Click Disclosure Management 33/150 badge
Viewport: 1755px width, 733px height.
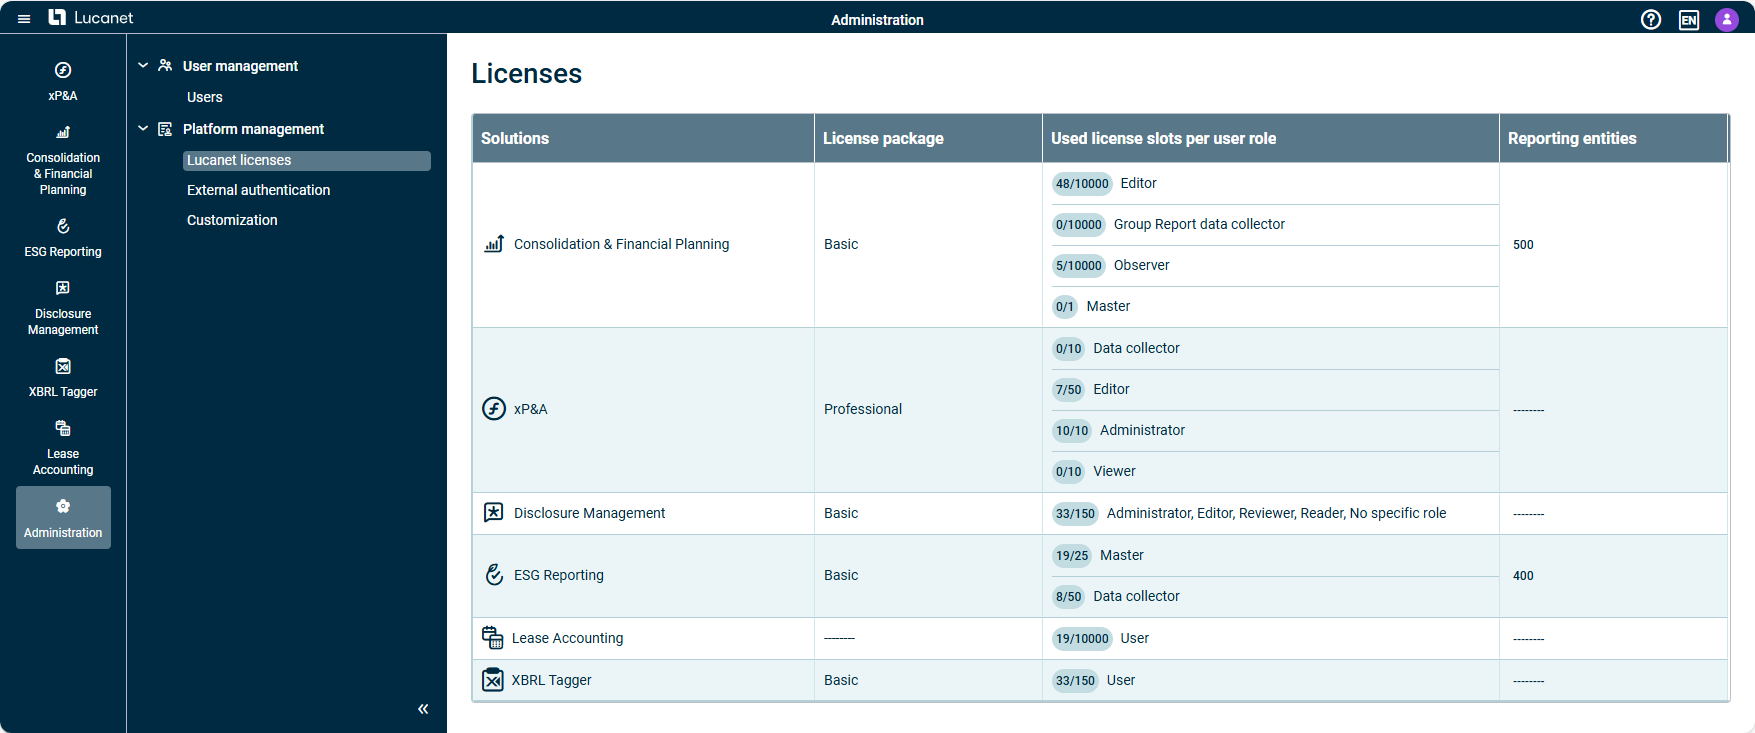click(1075, 513)
